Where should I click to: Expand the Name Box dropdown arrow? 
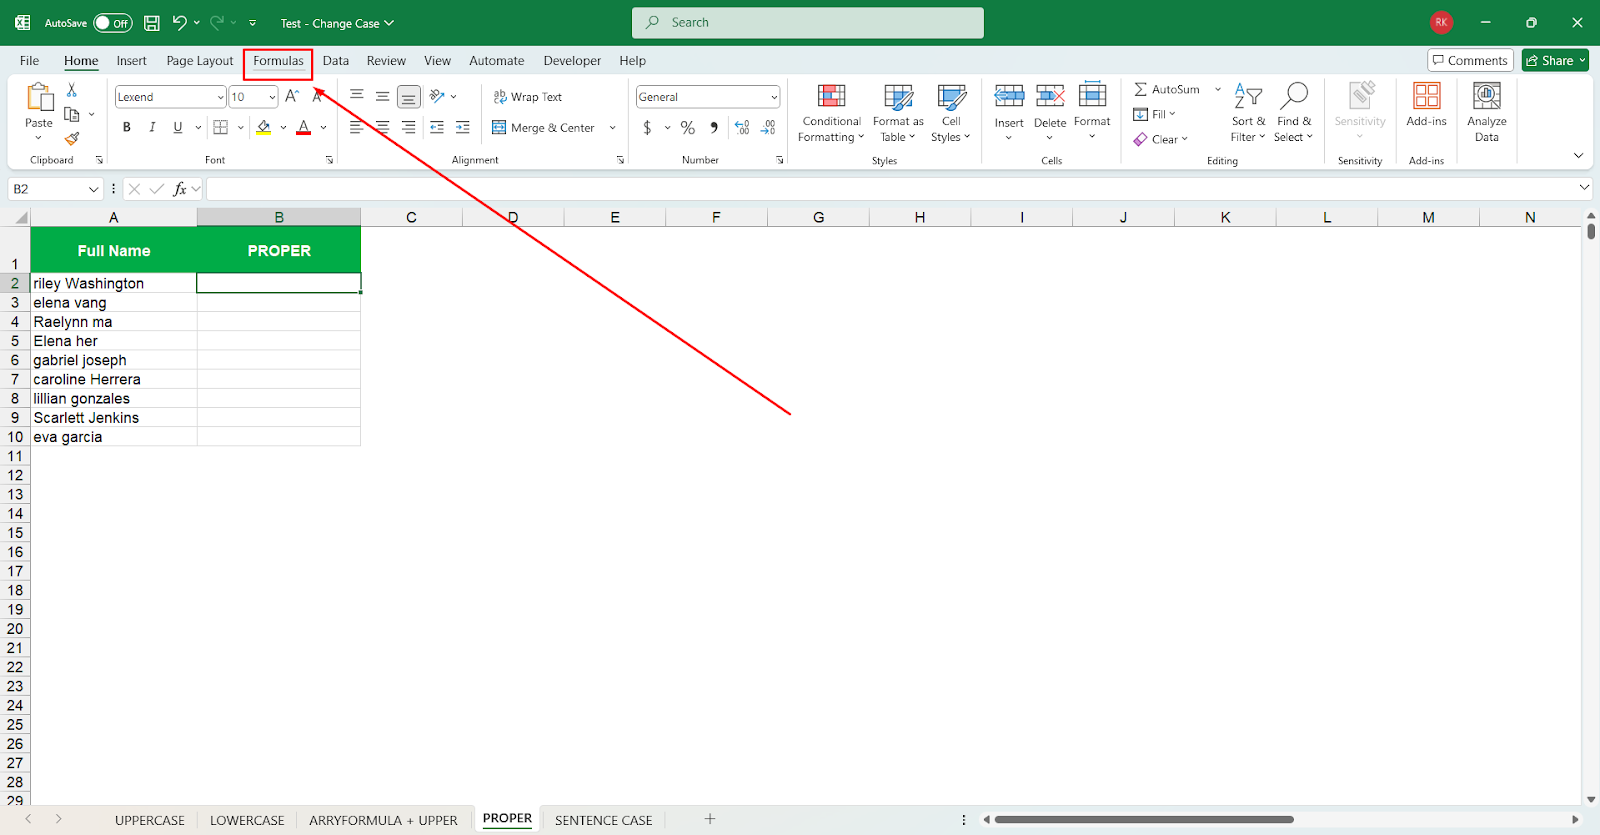coord(93,189)
